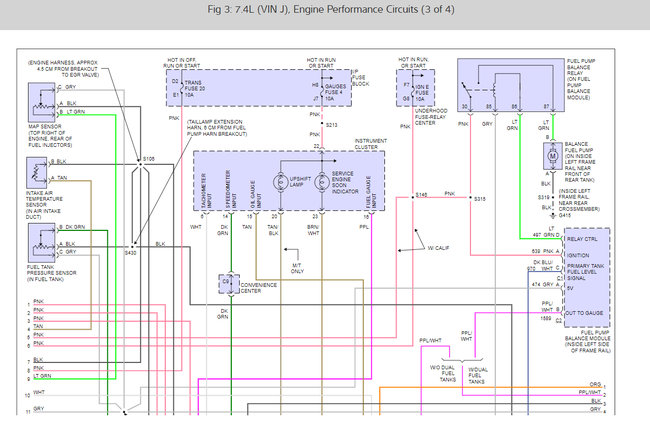Click the FUEL TANK PRESSURE SENSOR caption
Viewport: 650px width, 429px height.
tap(52, 273)
